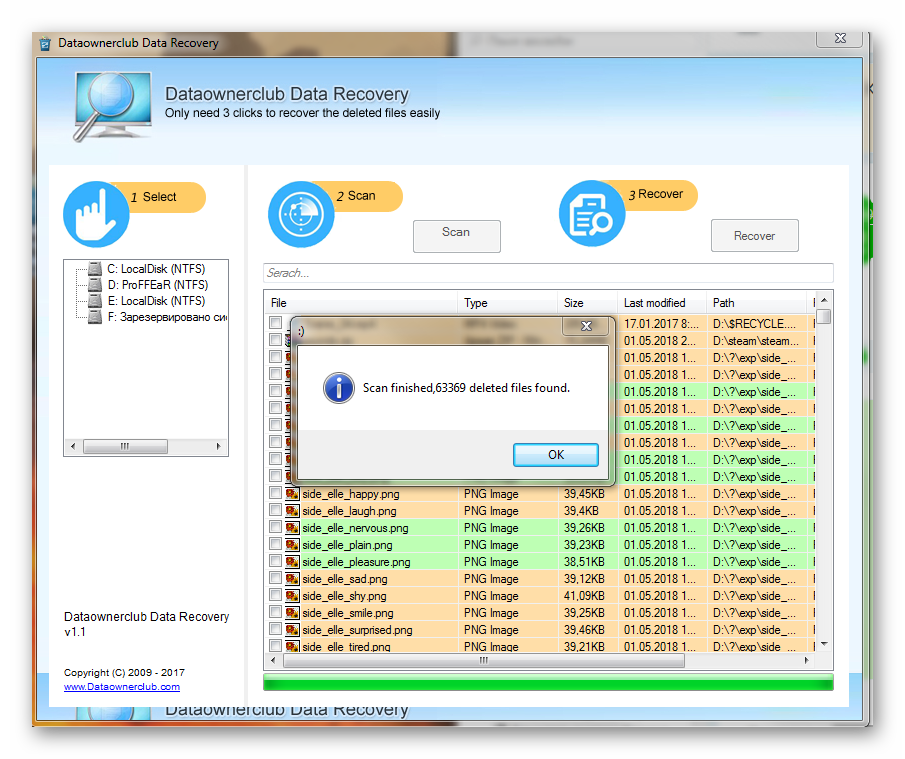The height and width of the screenshot is (759, 905).
Task: Click the Scan button
Action: tap(457, 236)
